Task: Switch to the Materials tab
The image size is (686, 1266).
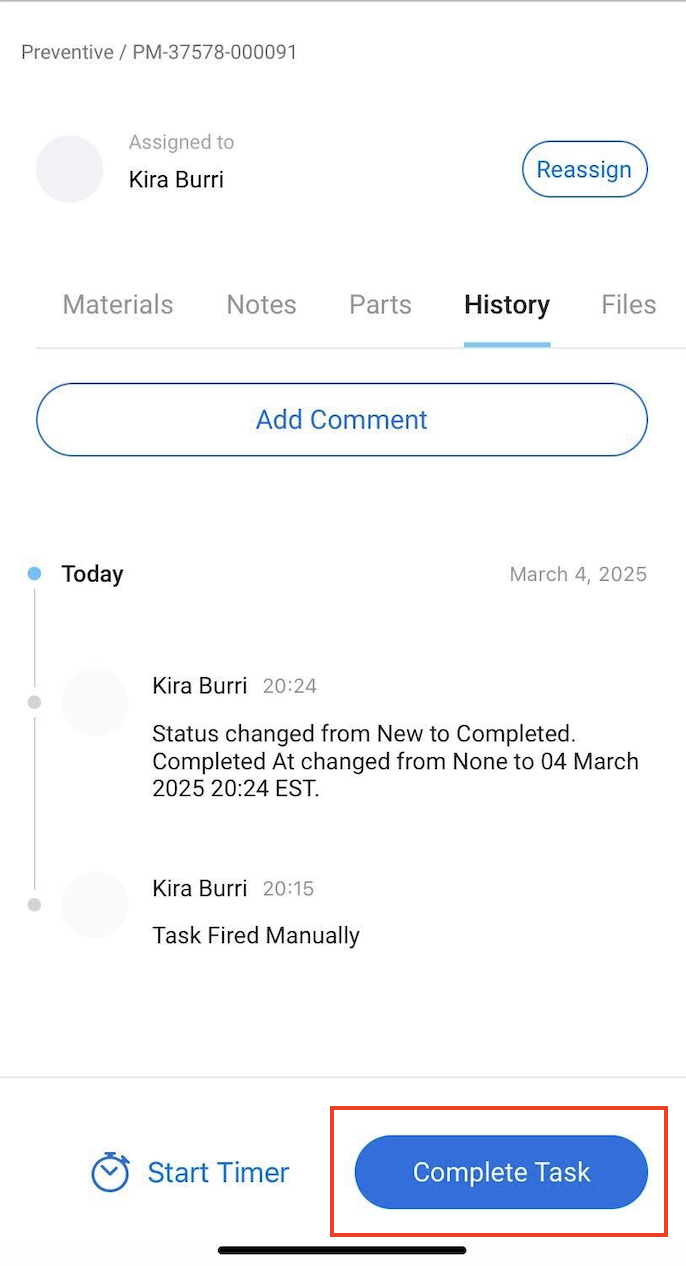Action: (x=118, y=305)
